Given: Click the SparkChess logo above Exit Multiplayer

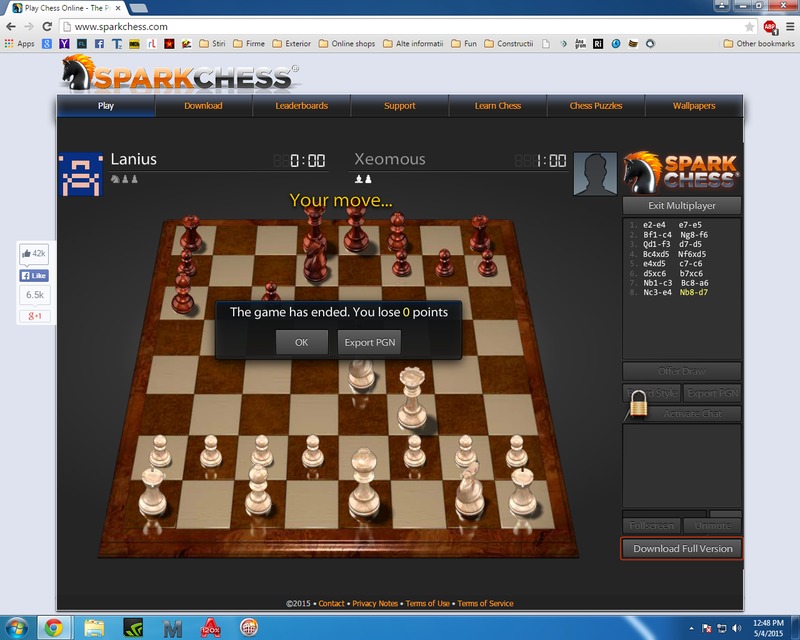Looking at the screenshot, I should click(681, 173).
